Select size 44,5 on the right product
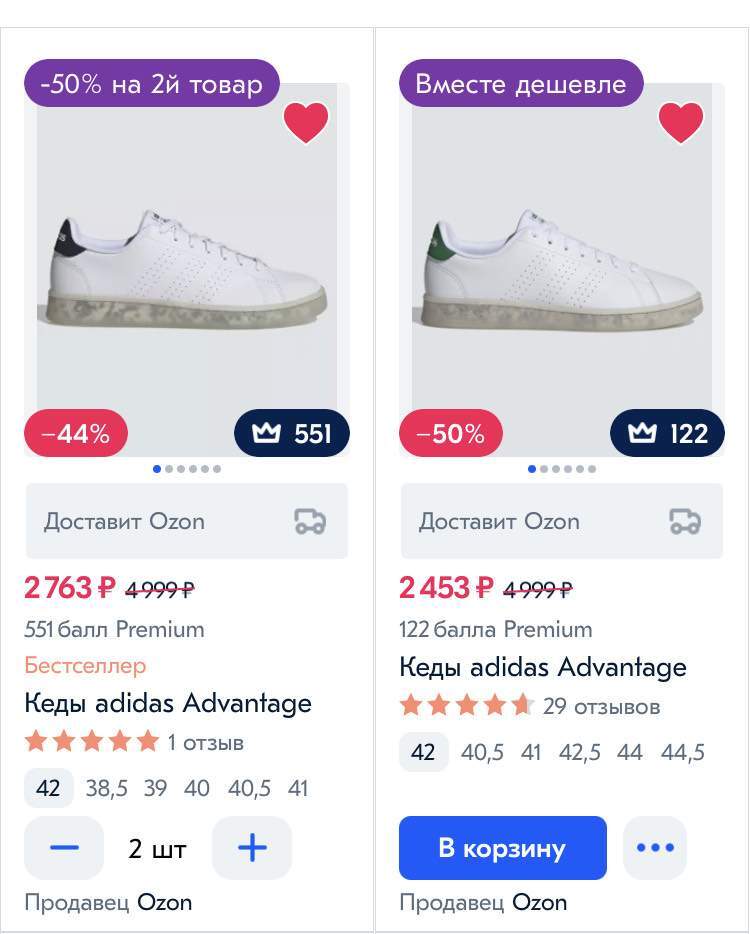Image resolution: width=750 pixels, height=934 pixels. [x=683, y=752]
